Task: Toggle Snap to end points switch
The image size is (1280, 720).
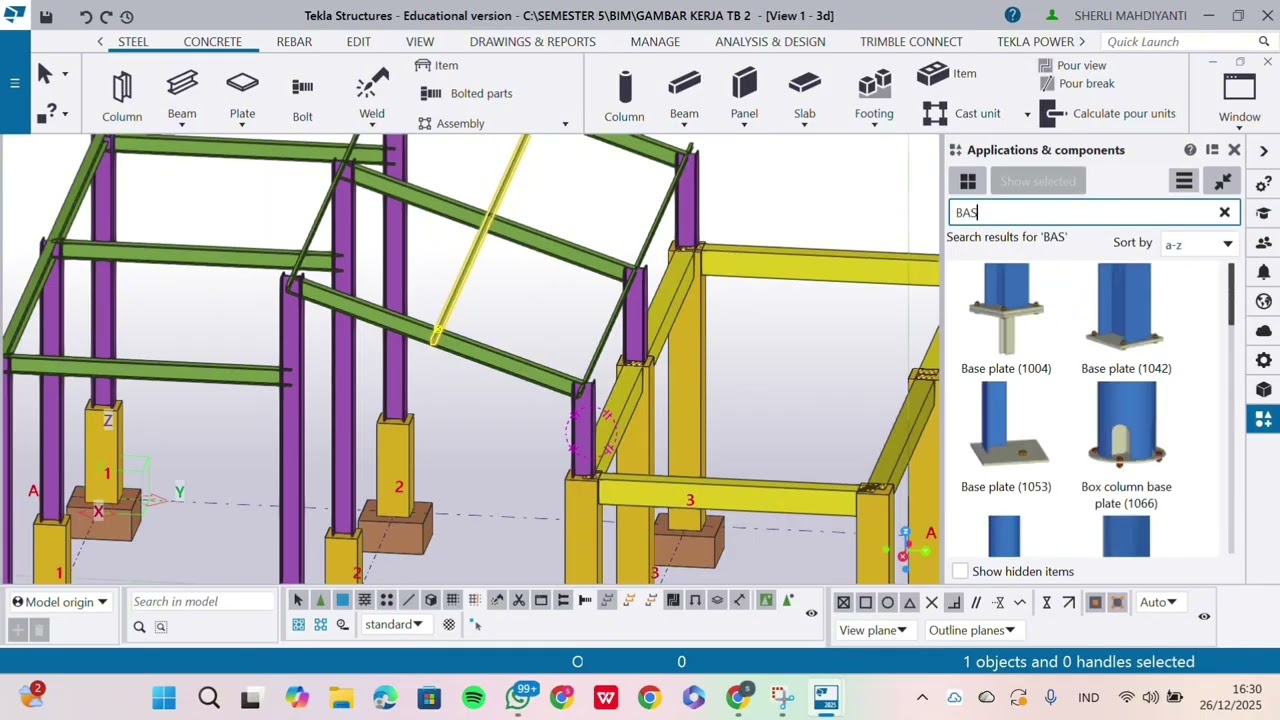Action: 866,602
